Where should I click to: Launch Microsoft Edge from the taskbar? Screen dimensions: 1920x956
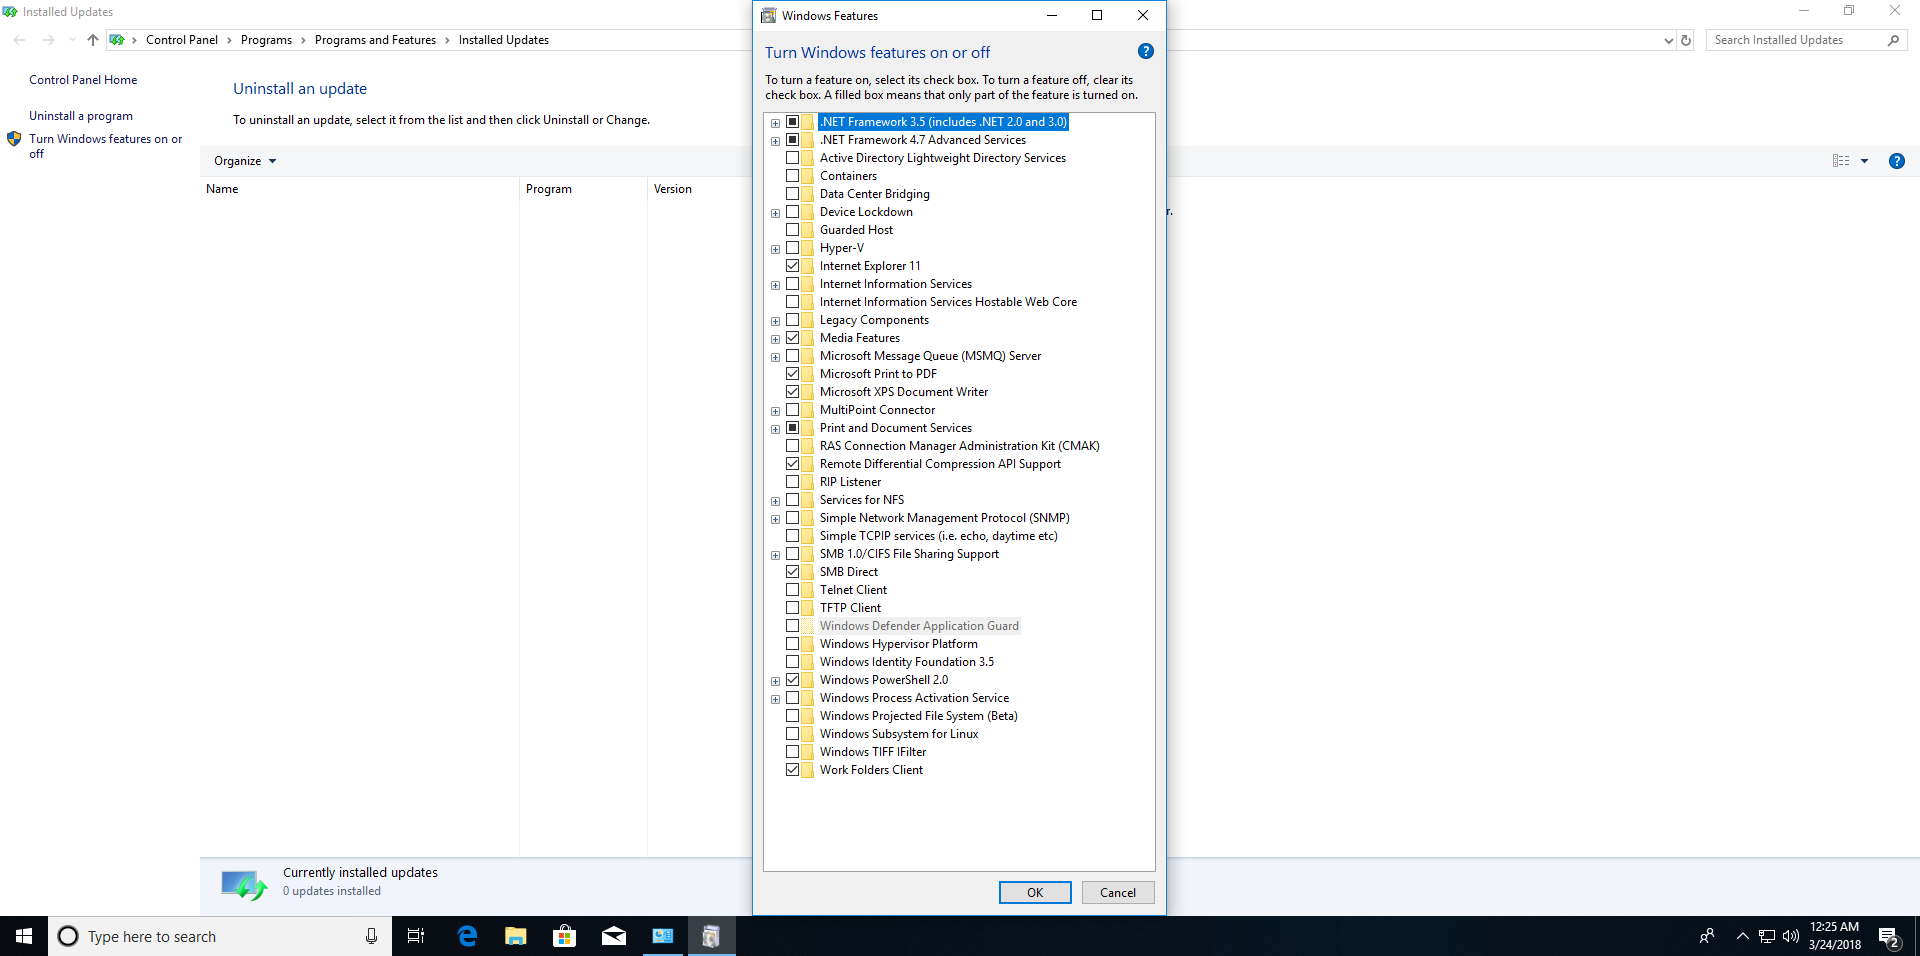[467, 936]
